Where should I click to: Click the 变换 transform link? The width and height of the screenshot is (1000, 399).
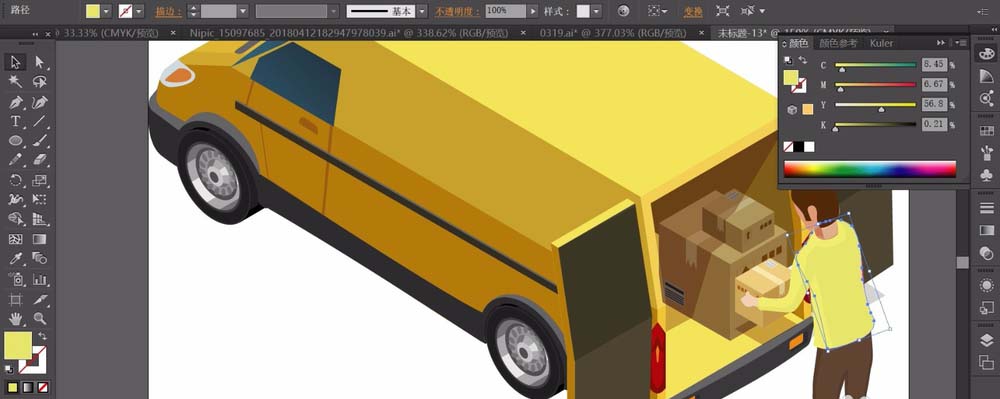click(693, 11)
